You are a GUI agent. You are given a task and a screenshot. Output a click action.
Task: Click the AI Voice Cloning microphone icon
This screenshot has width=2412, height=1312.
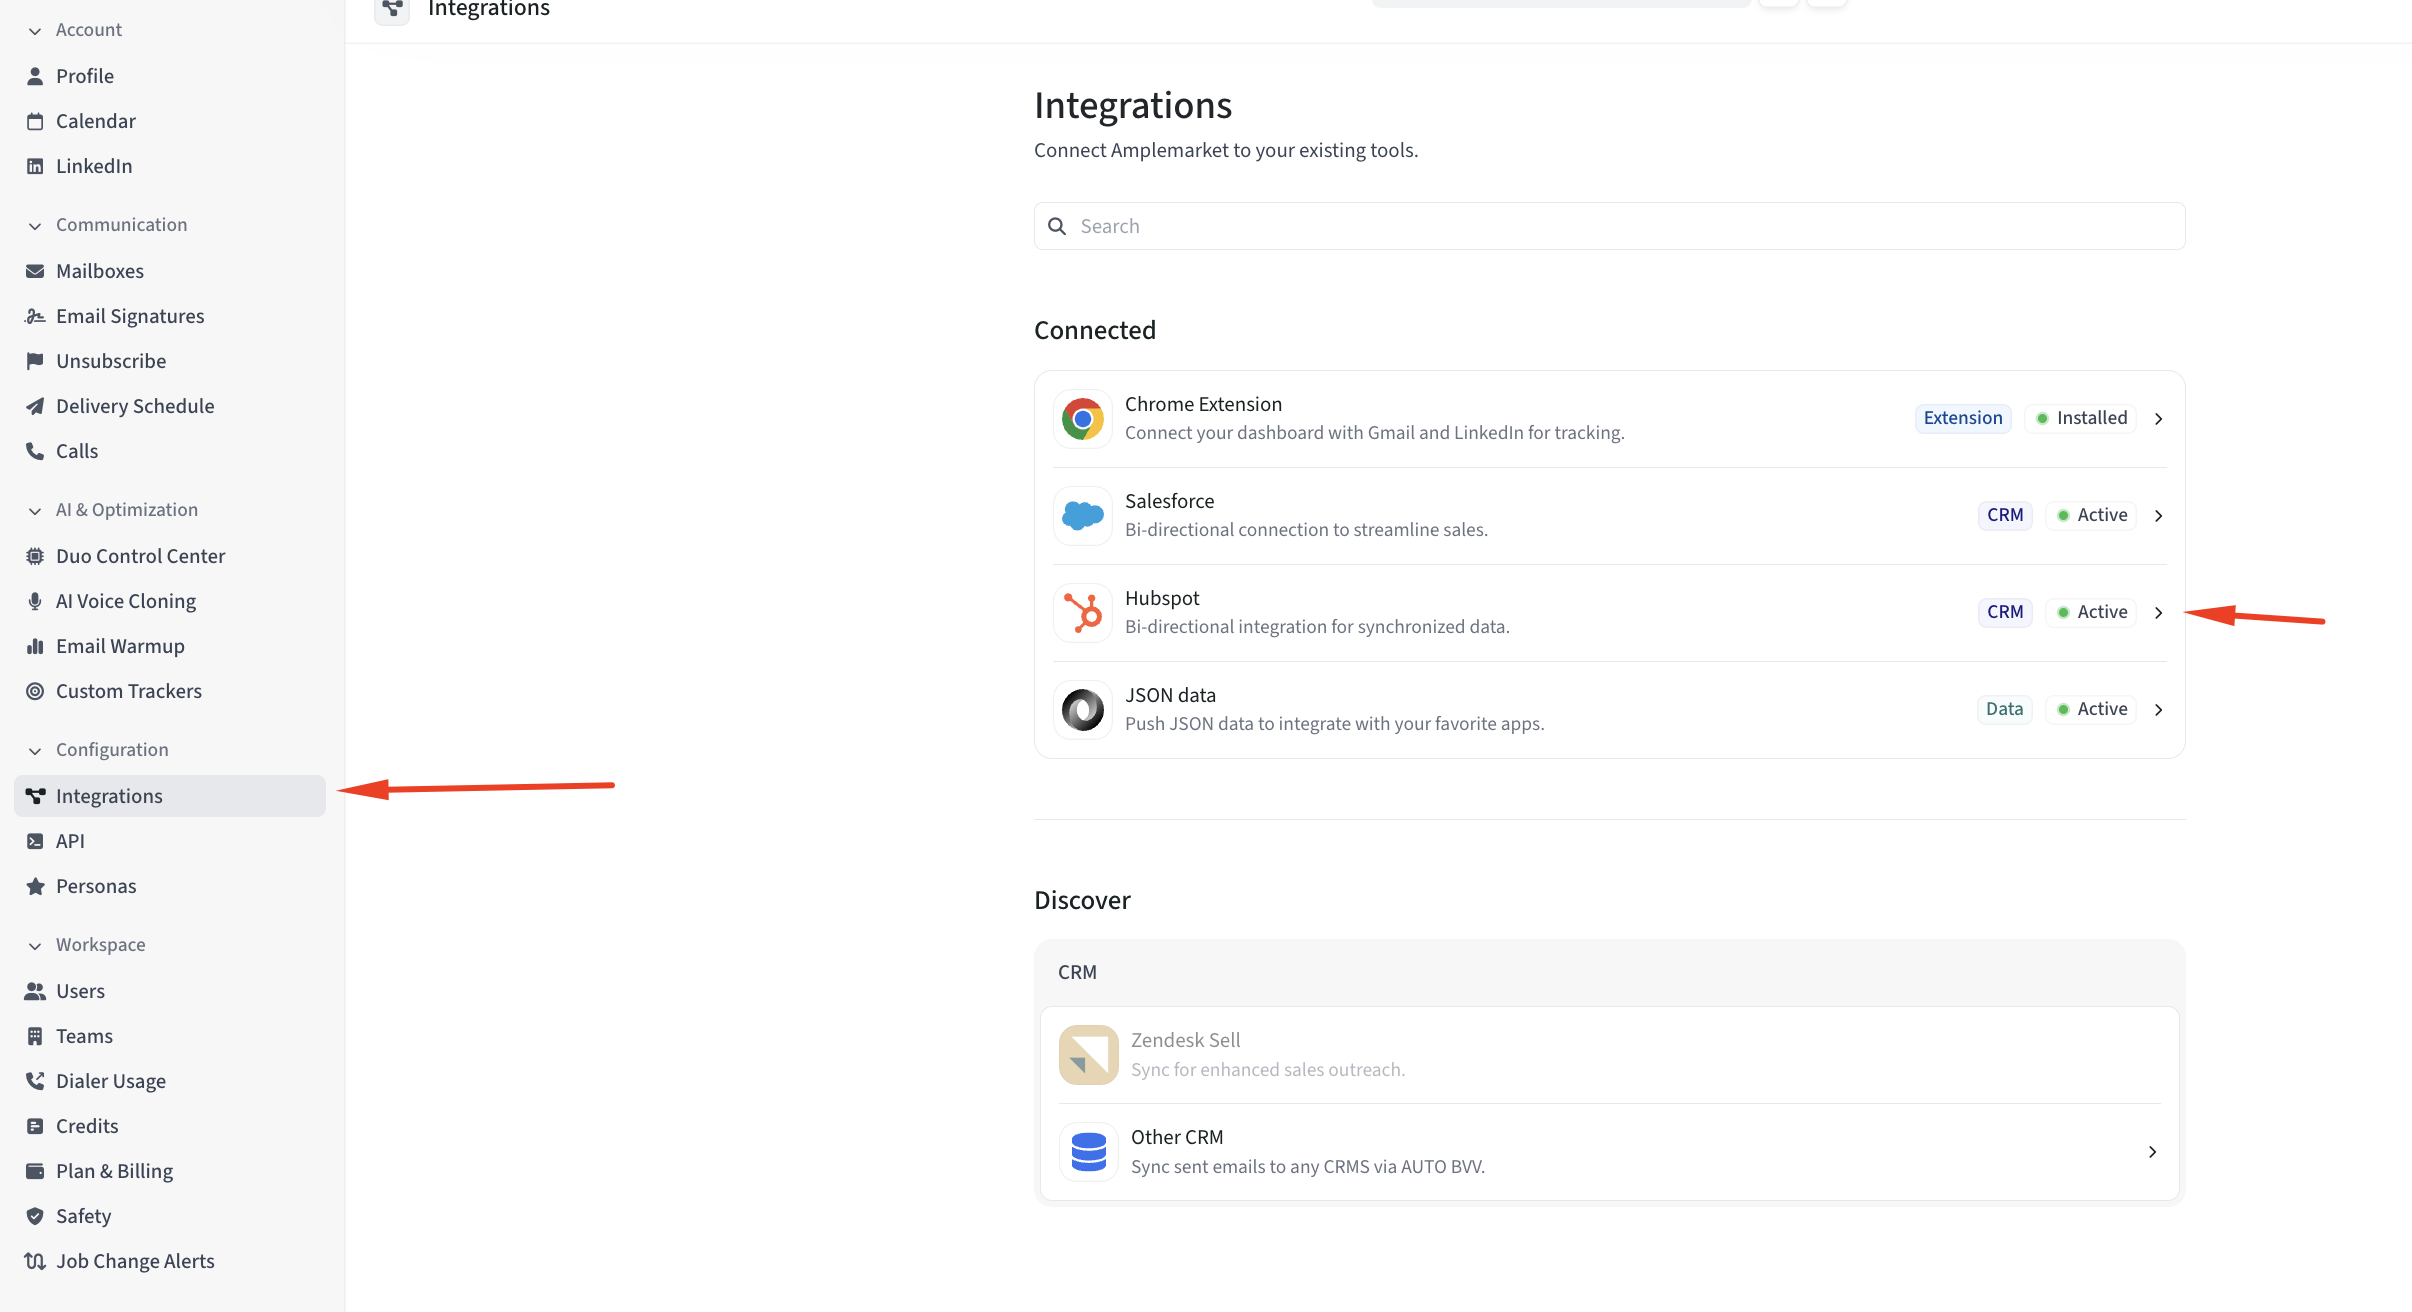pos(35,601)
